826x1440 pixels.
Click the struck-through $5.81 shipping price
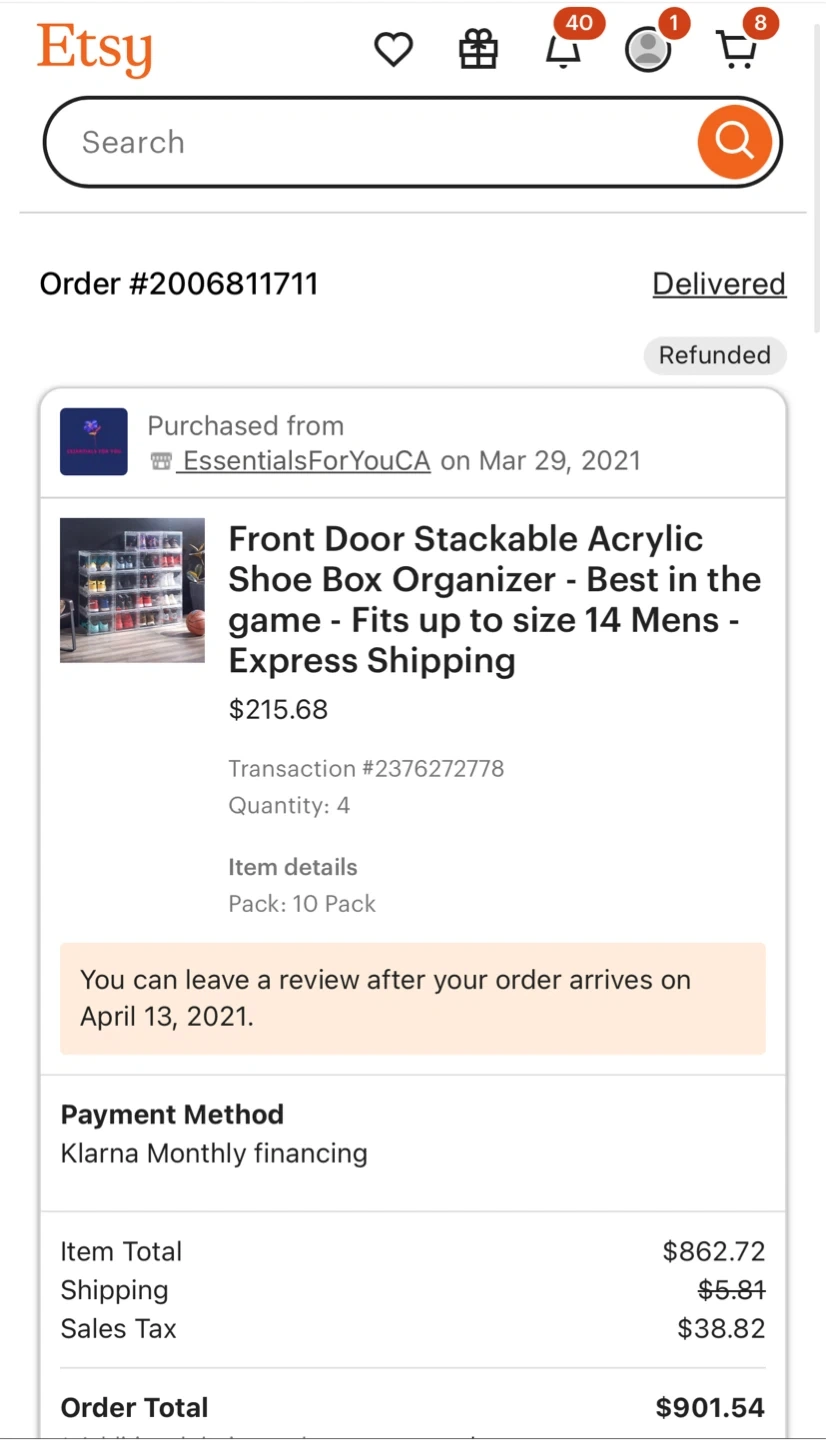(731, 1290)
